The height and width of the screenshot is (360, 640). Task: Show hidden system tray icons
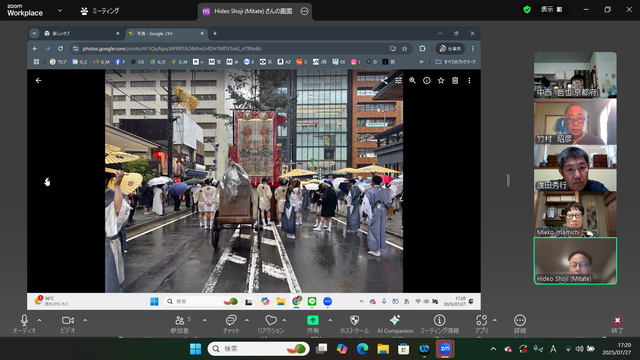coord(493,349)
